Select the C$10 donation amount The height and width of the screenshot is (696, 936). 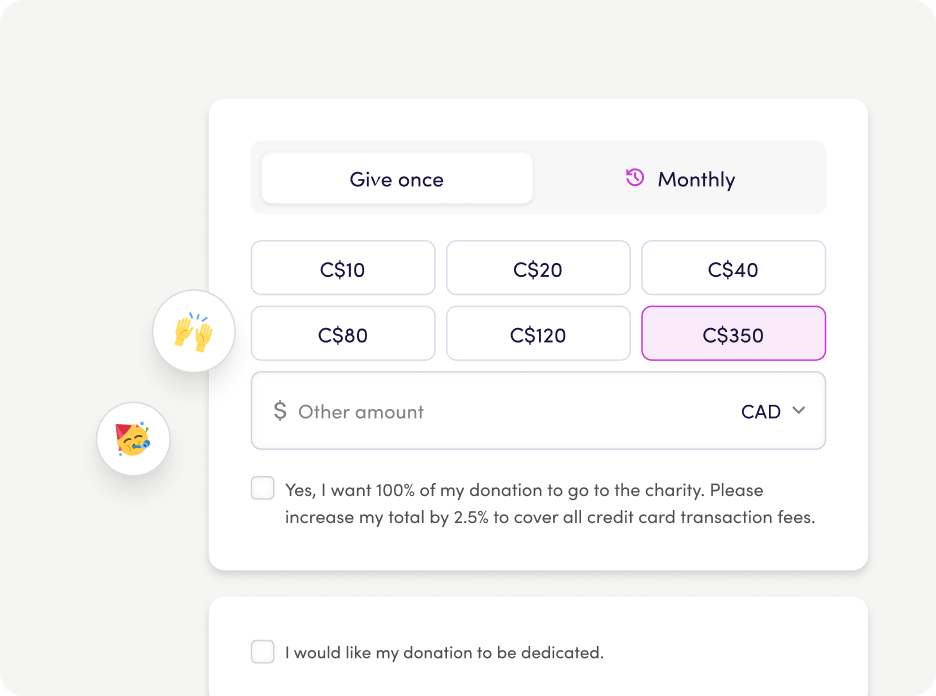(x=343, y=269)
